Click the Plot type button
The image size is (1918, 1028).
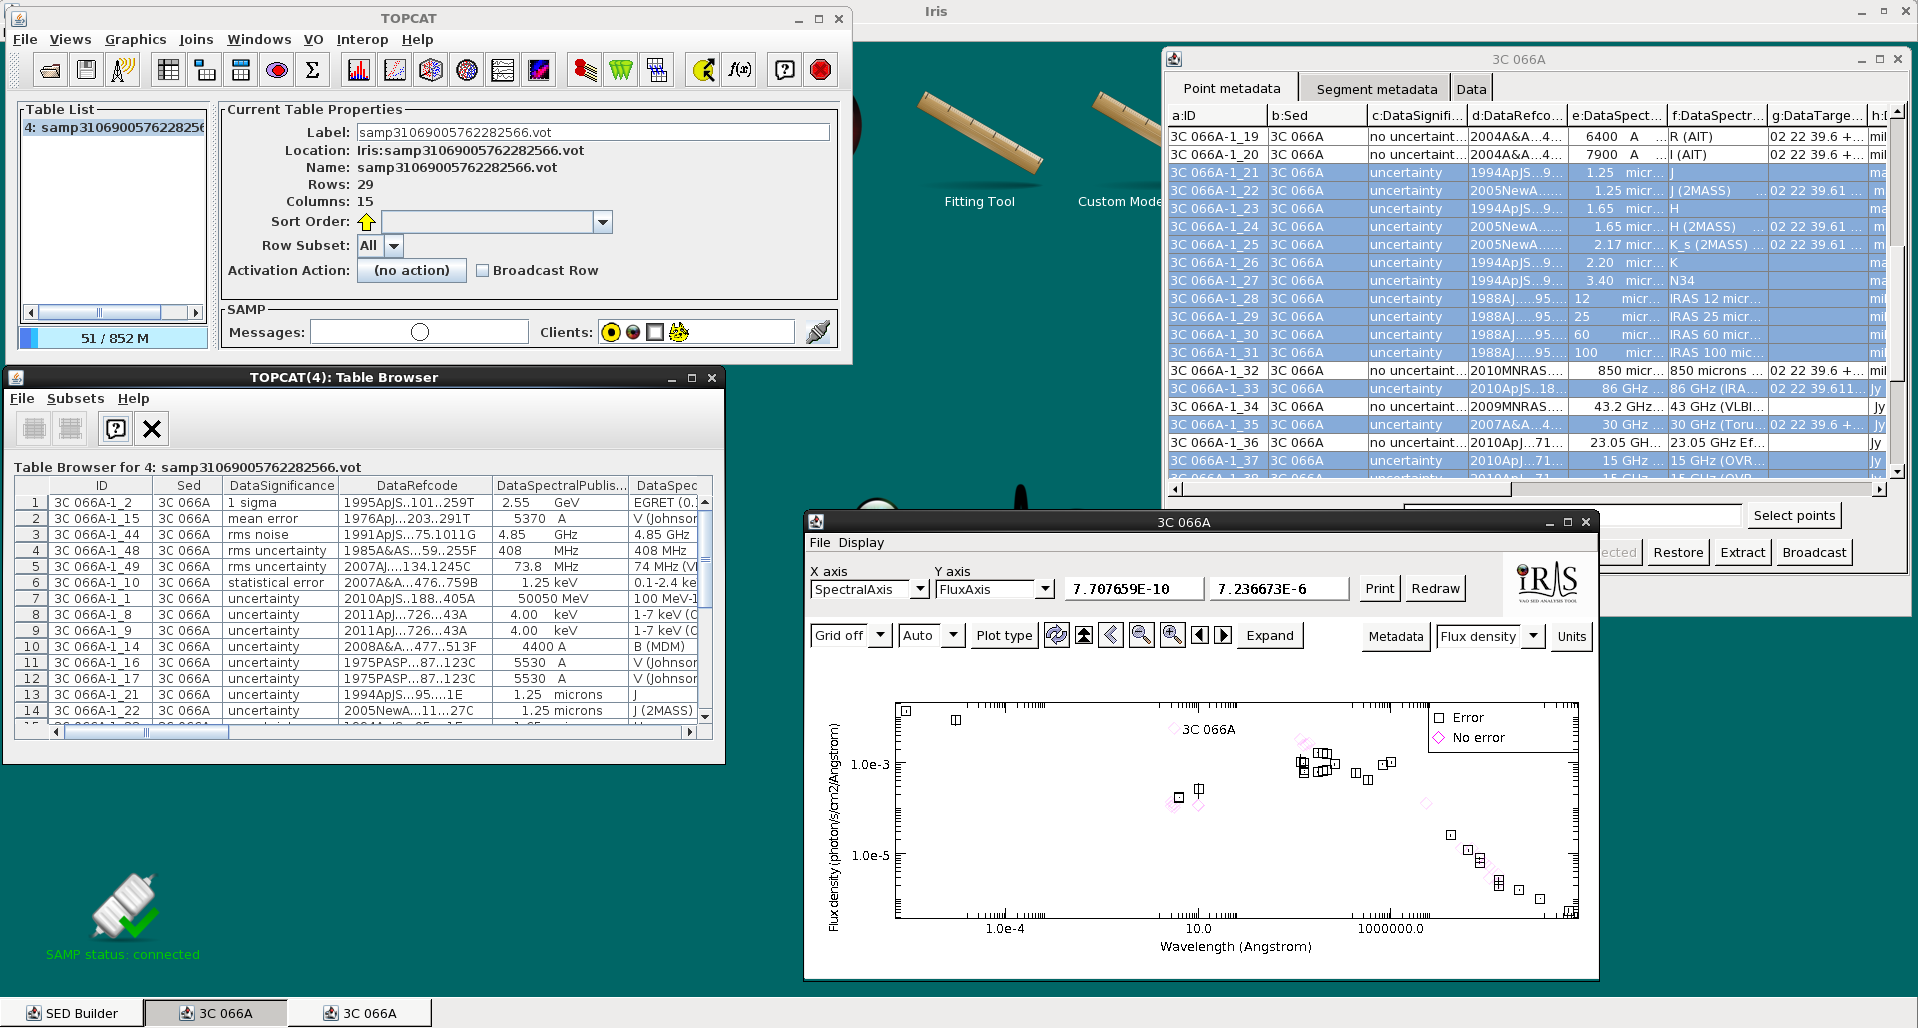1004,635
